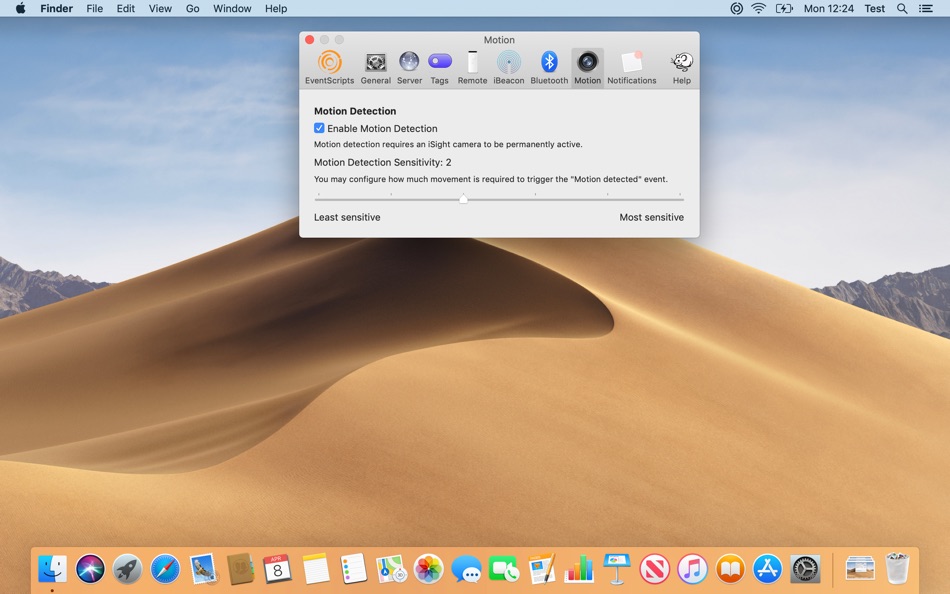Image resolution: width=950 pixels, height=594 pixels.
Task: Open the Wi-Fi status menu
Action: tap(758, 8)
